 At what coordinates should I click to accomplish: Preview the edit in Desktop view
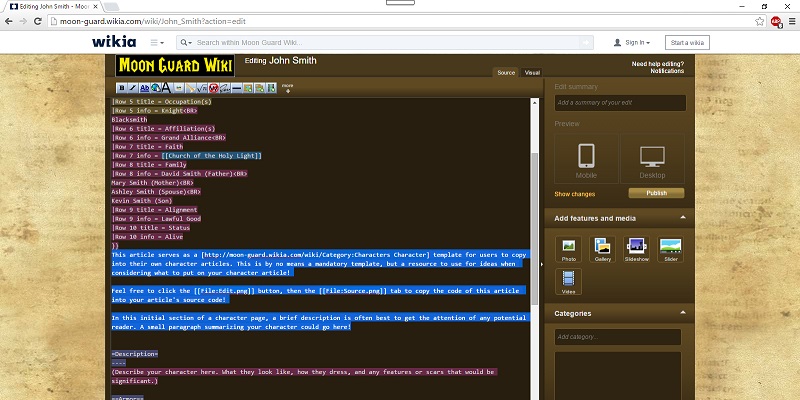653,159
